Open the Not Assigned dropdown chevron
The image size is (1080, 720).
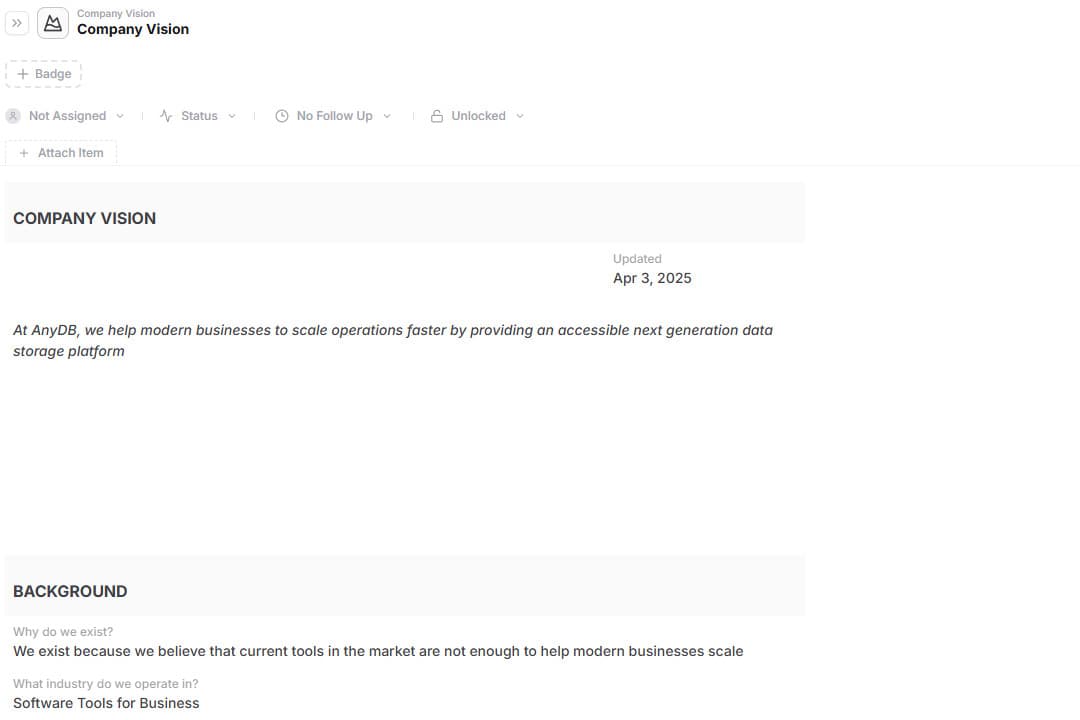point(120,116)
